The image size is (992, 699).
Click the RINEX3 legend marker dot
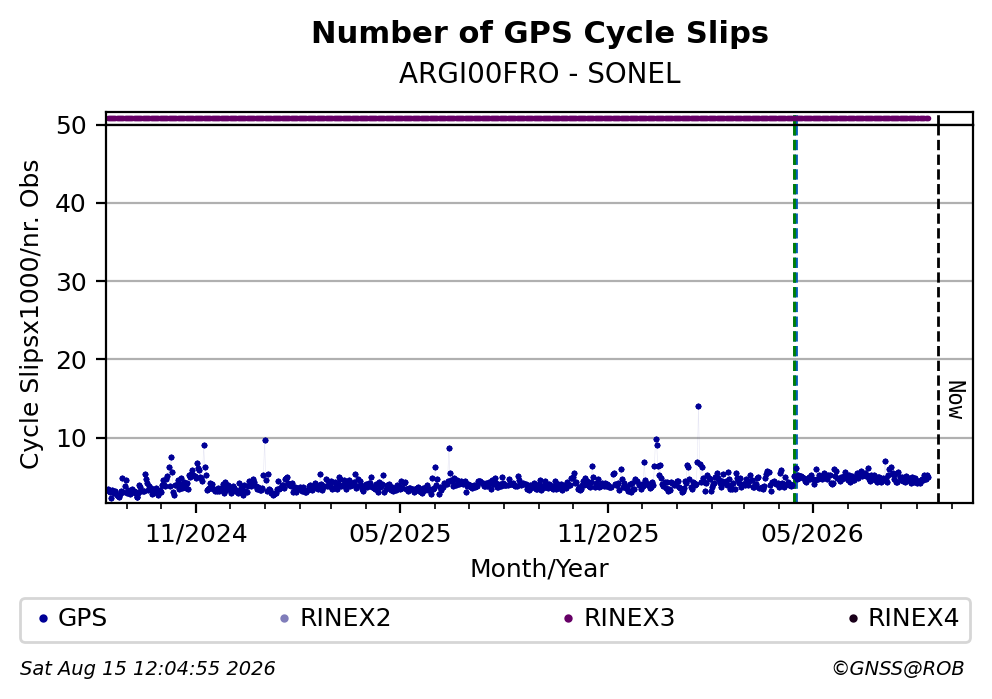click(568, 619)
